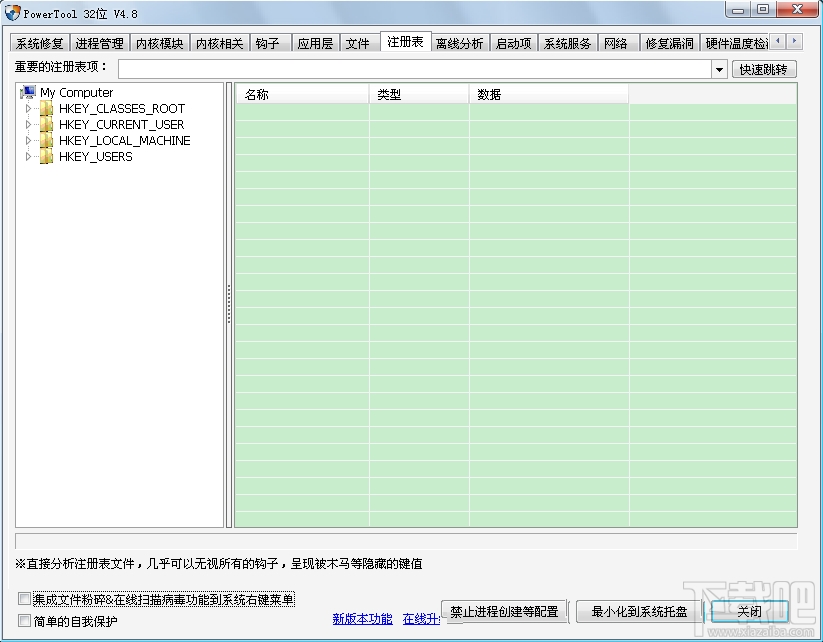Click the 禁止进程创建等配置 button
This screenshot has height=642, width=823.
503,612
